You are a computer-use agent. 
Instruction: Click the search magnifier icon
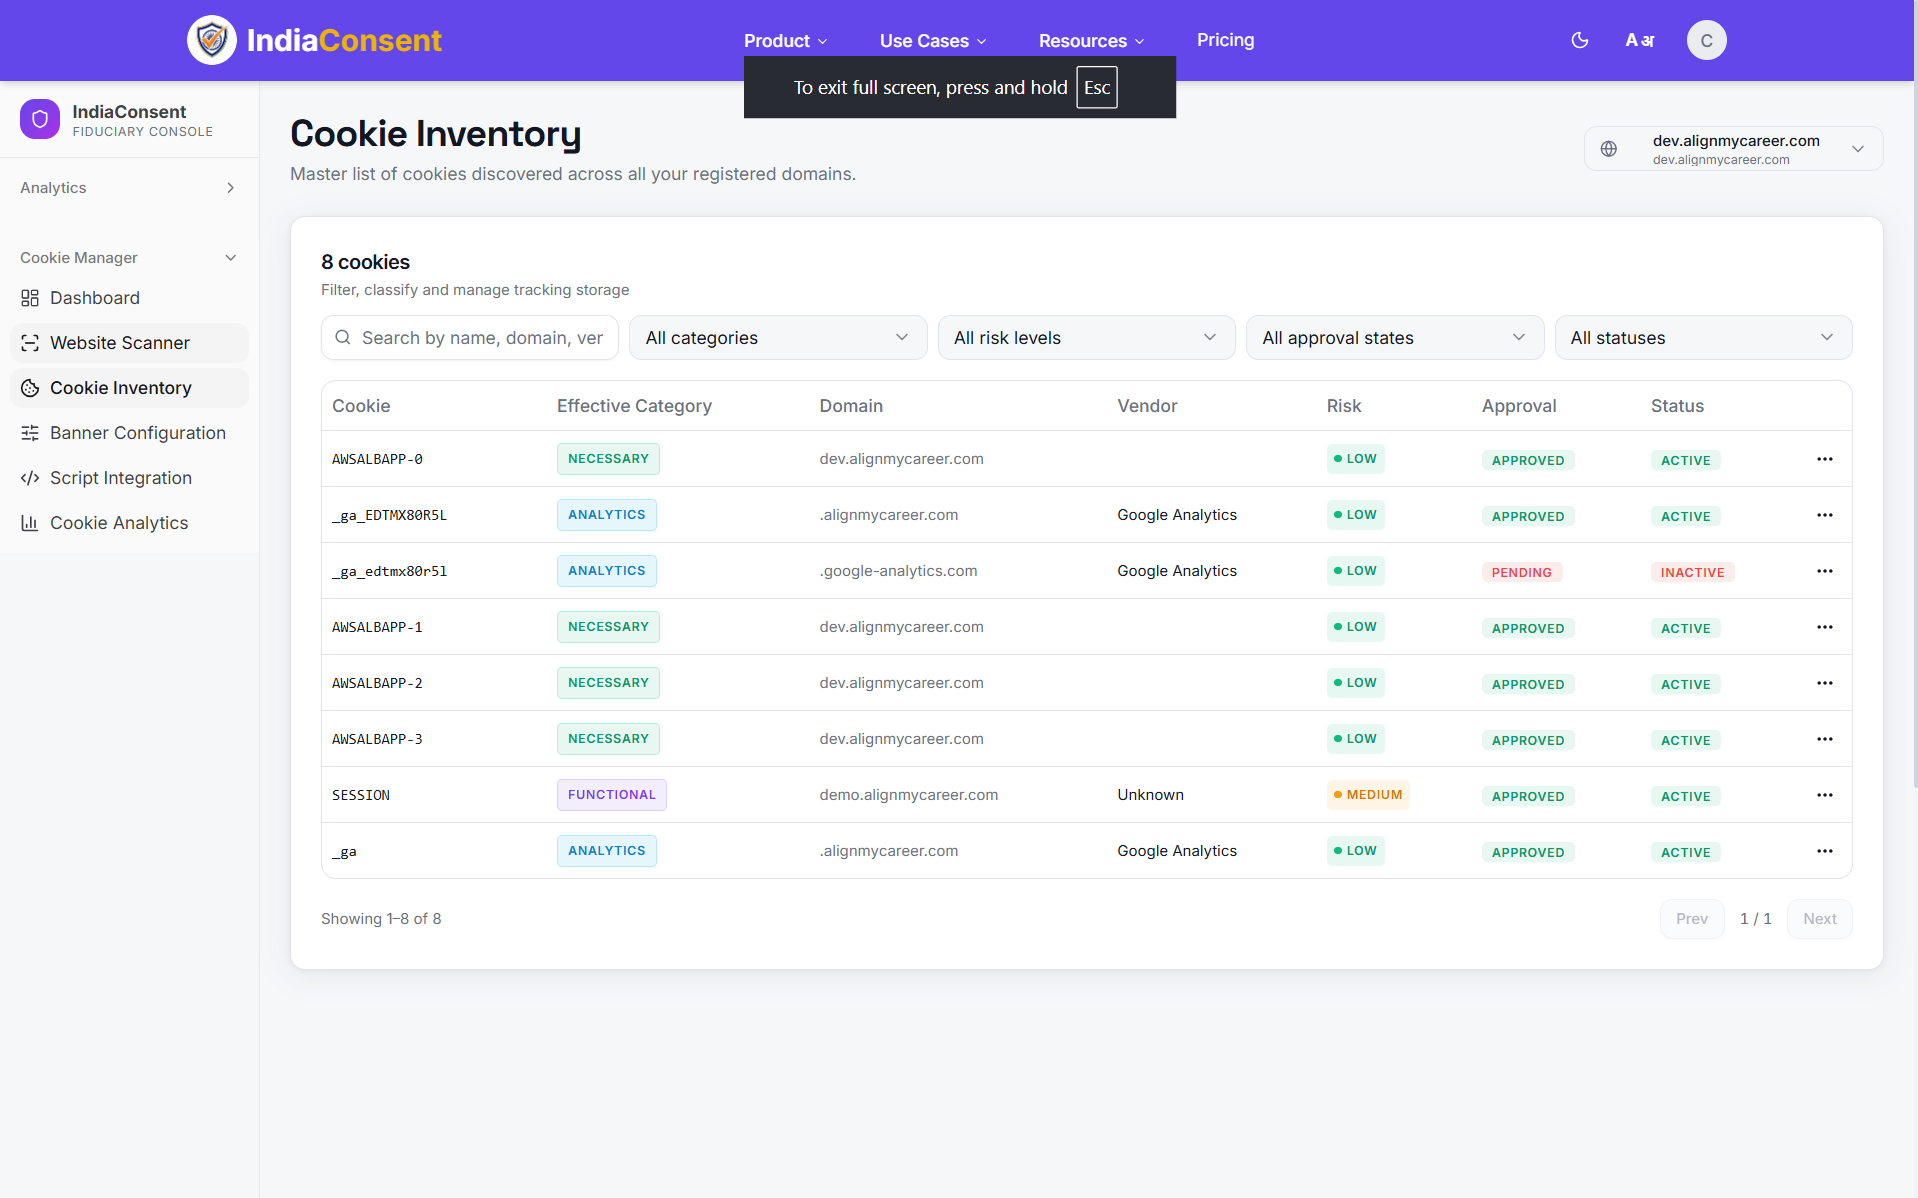(x=343, y=338)
